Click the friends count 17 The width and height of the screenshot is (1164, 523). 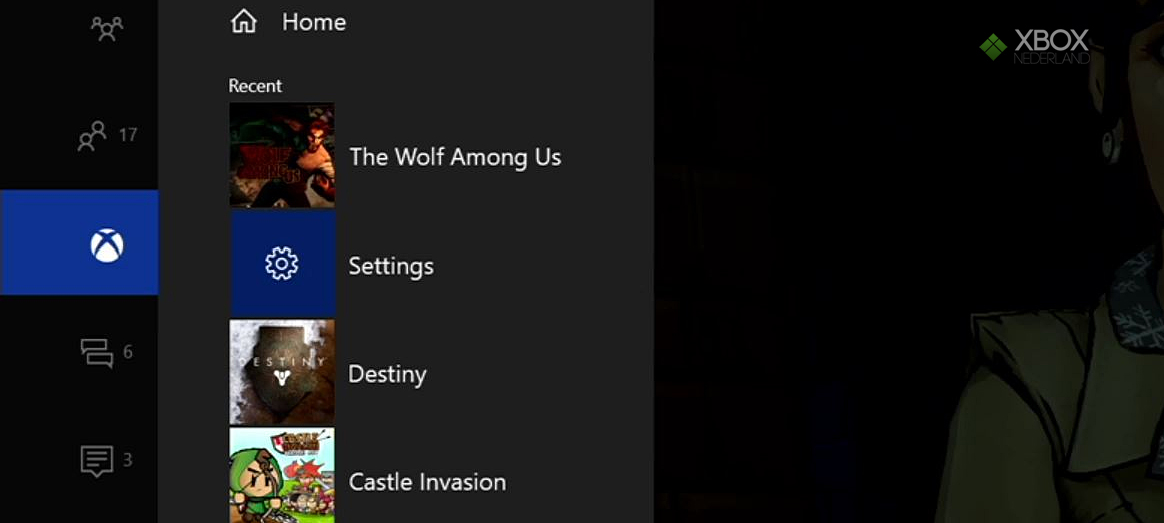(x=128, y=135)
